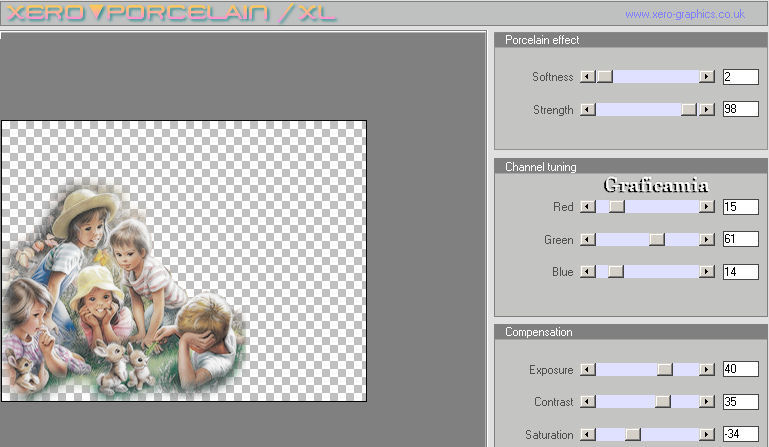769x447 pixels.
Task: Click the left arrow of the Green slider
Action: tap(588, 239)
